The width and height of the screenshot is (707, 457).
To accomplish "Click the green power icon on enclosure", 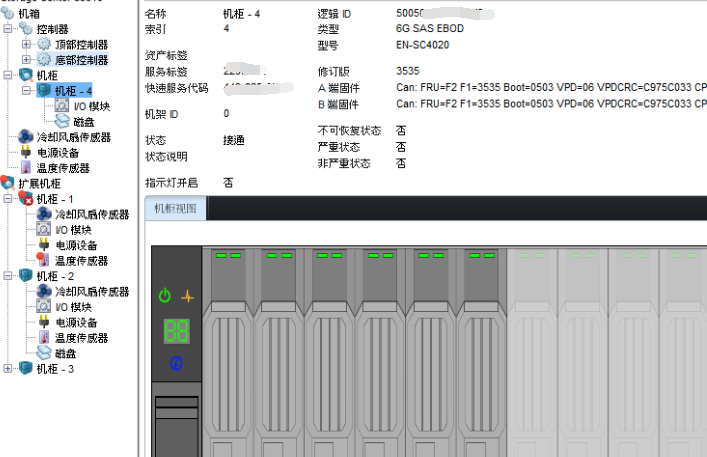I will pyautogui.click(x=165, y=296).
